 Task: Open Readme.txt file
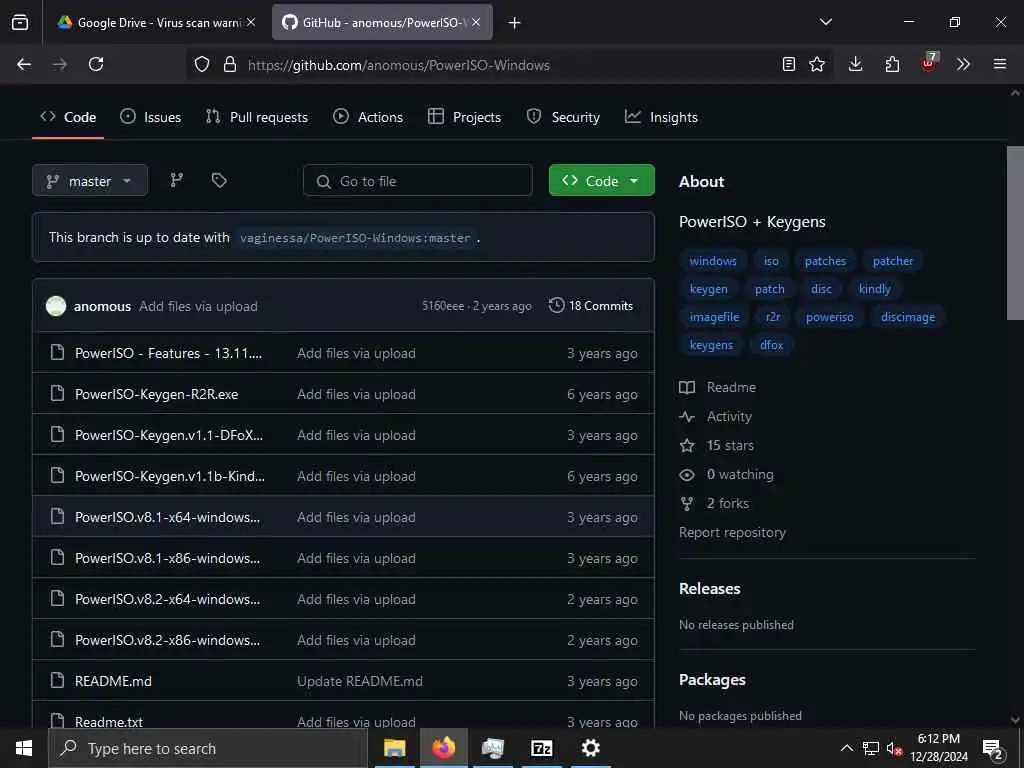pyautogui.click(x=109, y=722)
